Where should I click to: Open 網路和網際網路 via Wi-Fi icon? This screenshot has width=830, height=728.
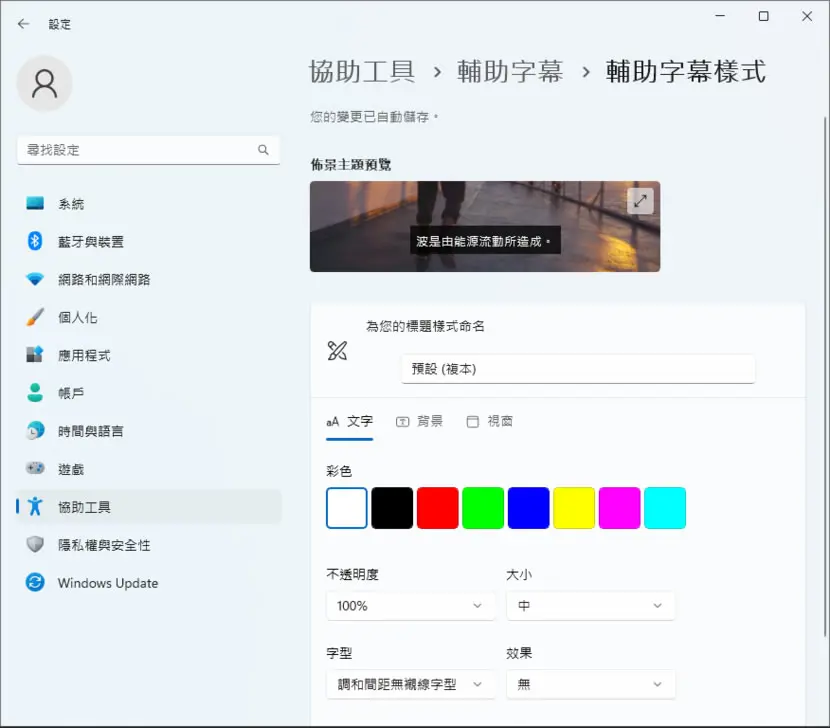[x=35, y=279]
